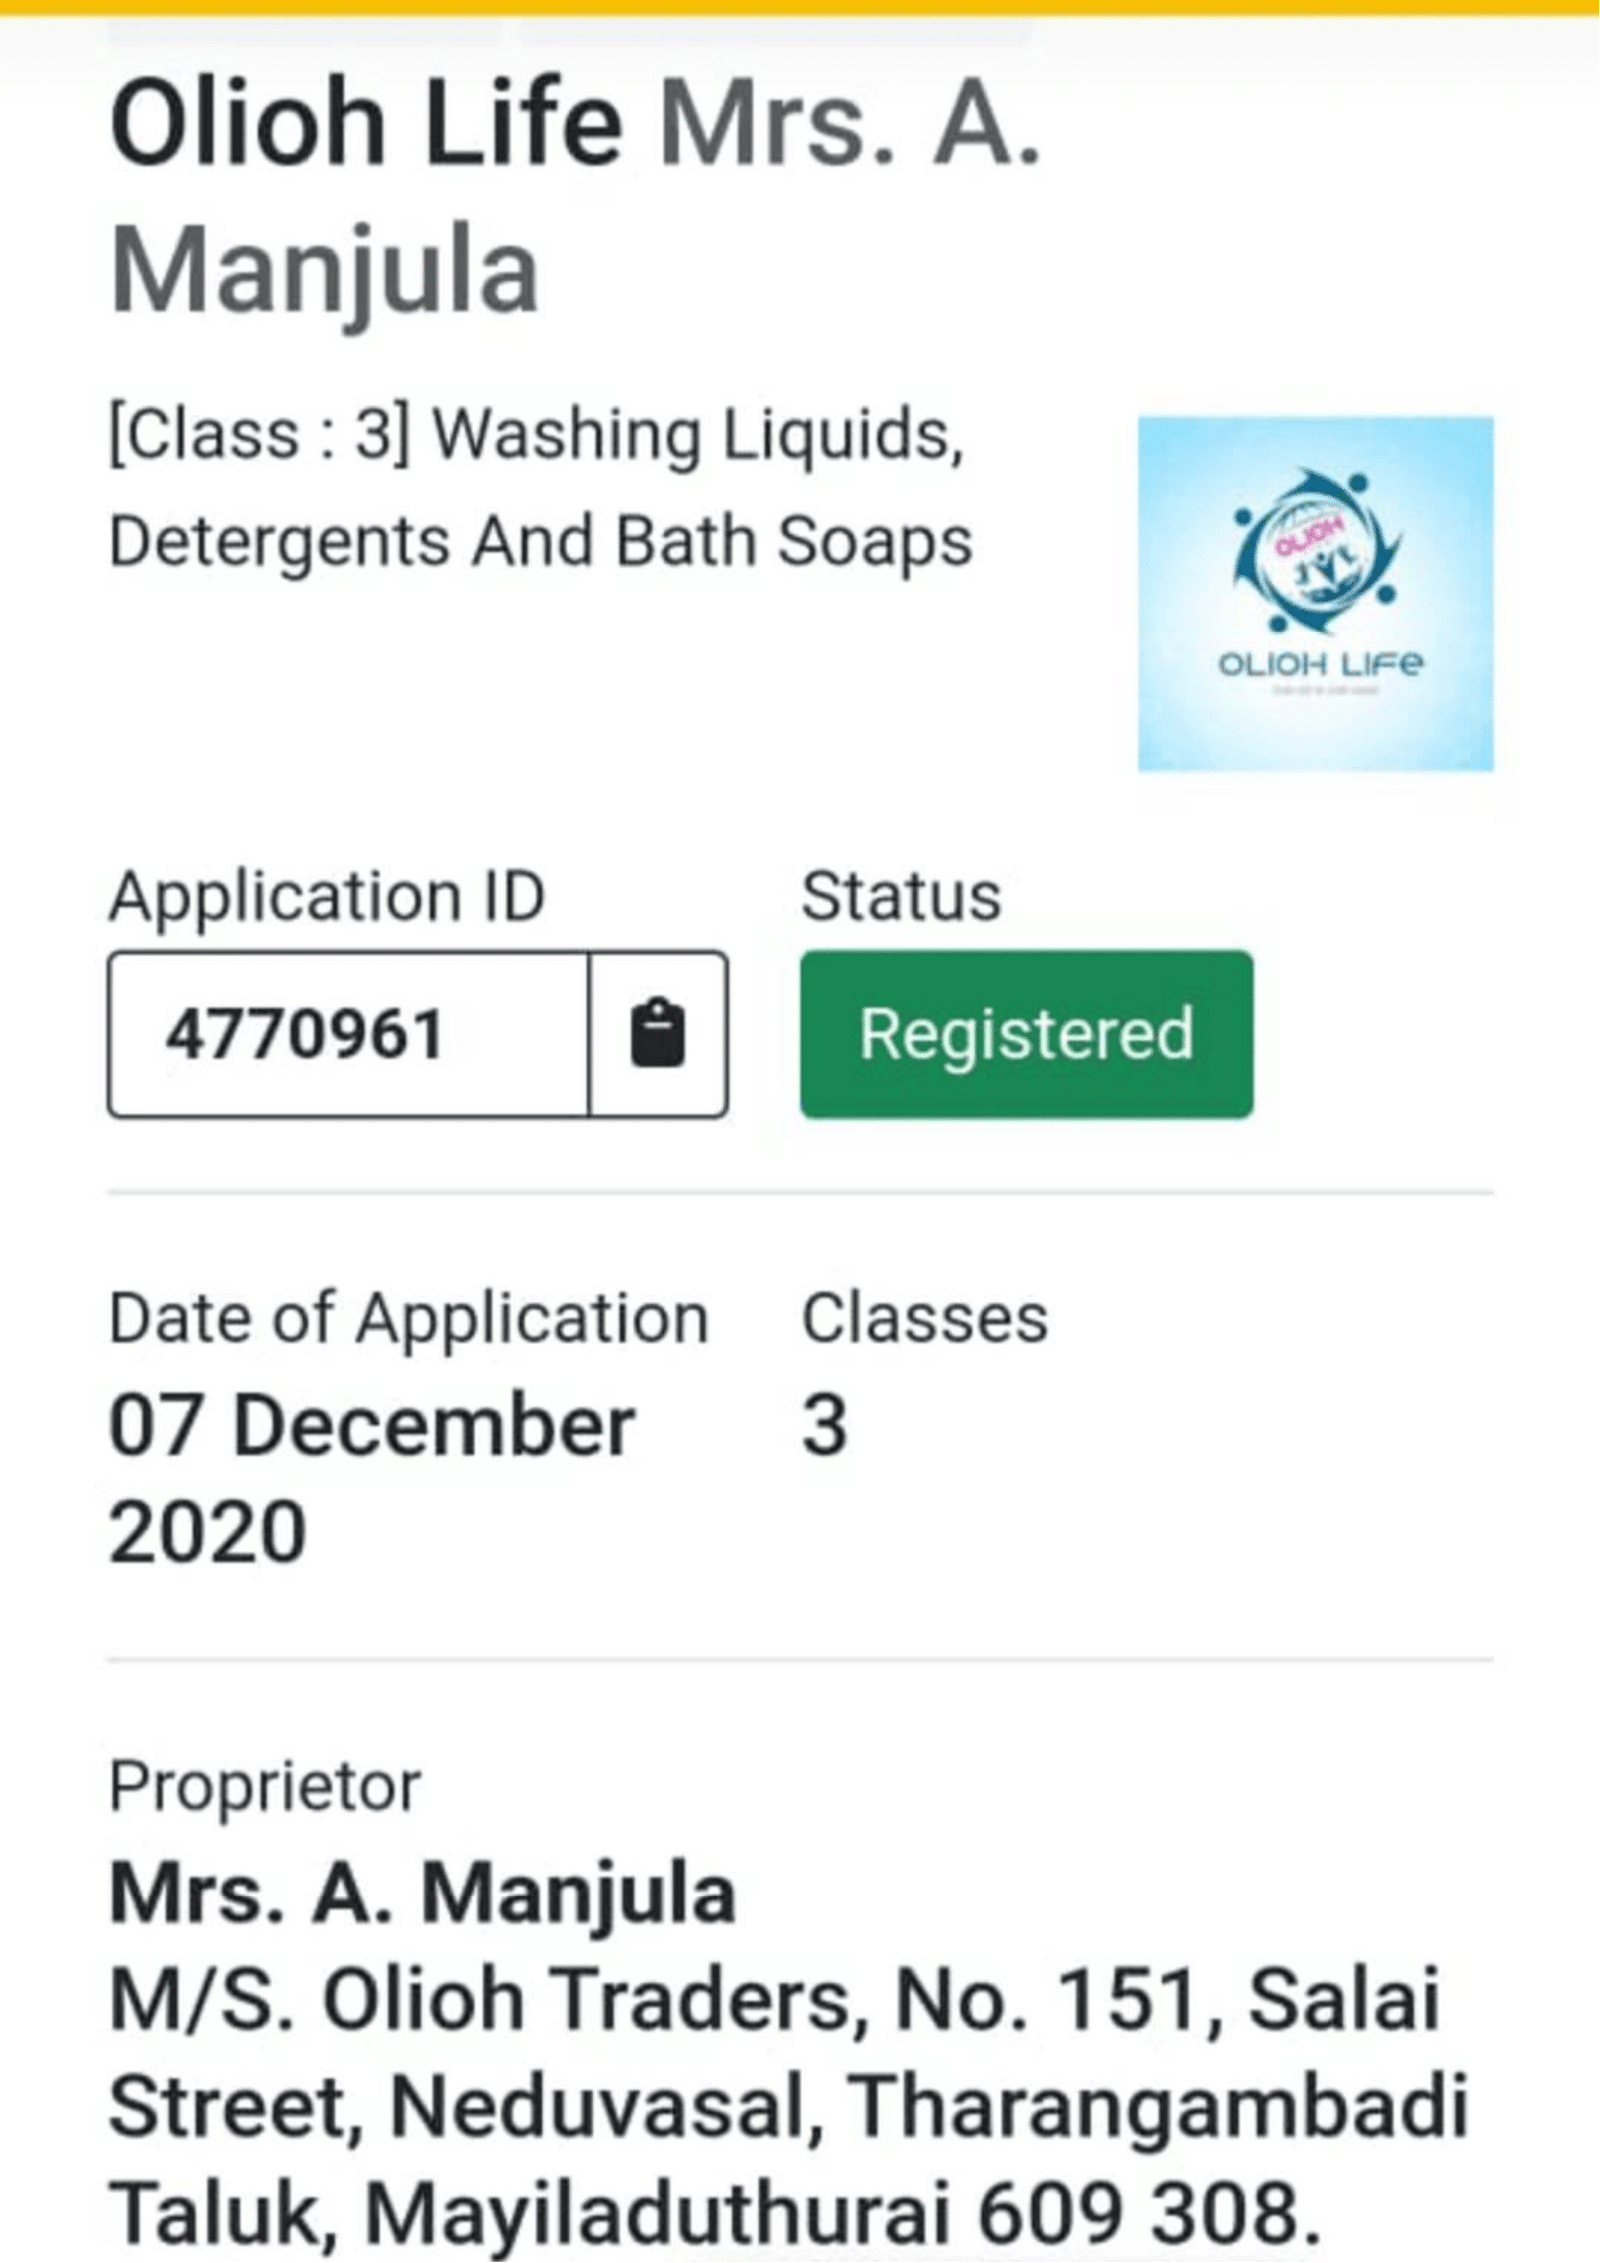This screenshot has height=2263, width=1600.
Task: Click the "Classes" label
Action: coord(924,1318)
